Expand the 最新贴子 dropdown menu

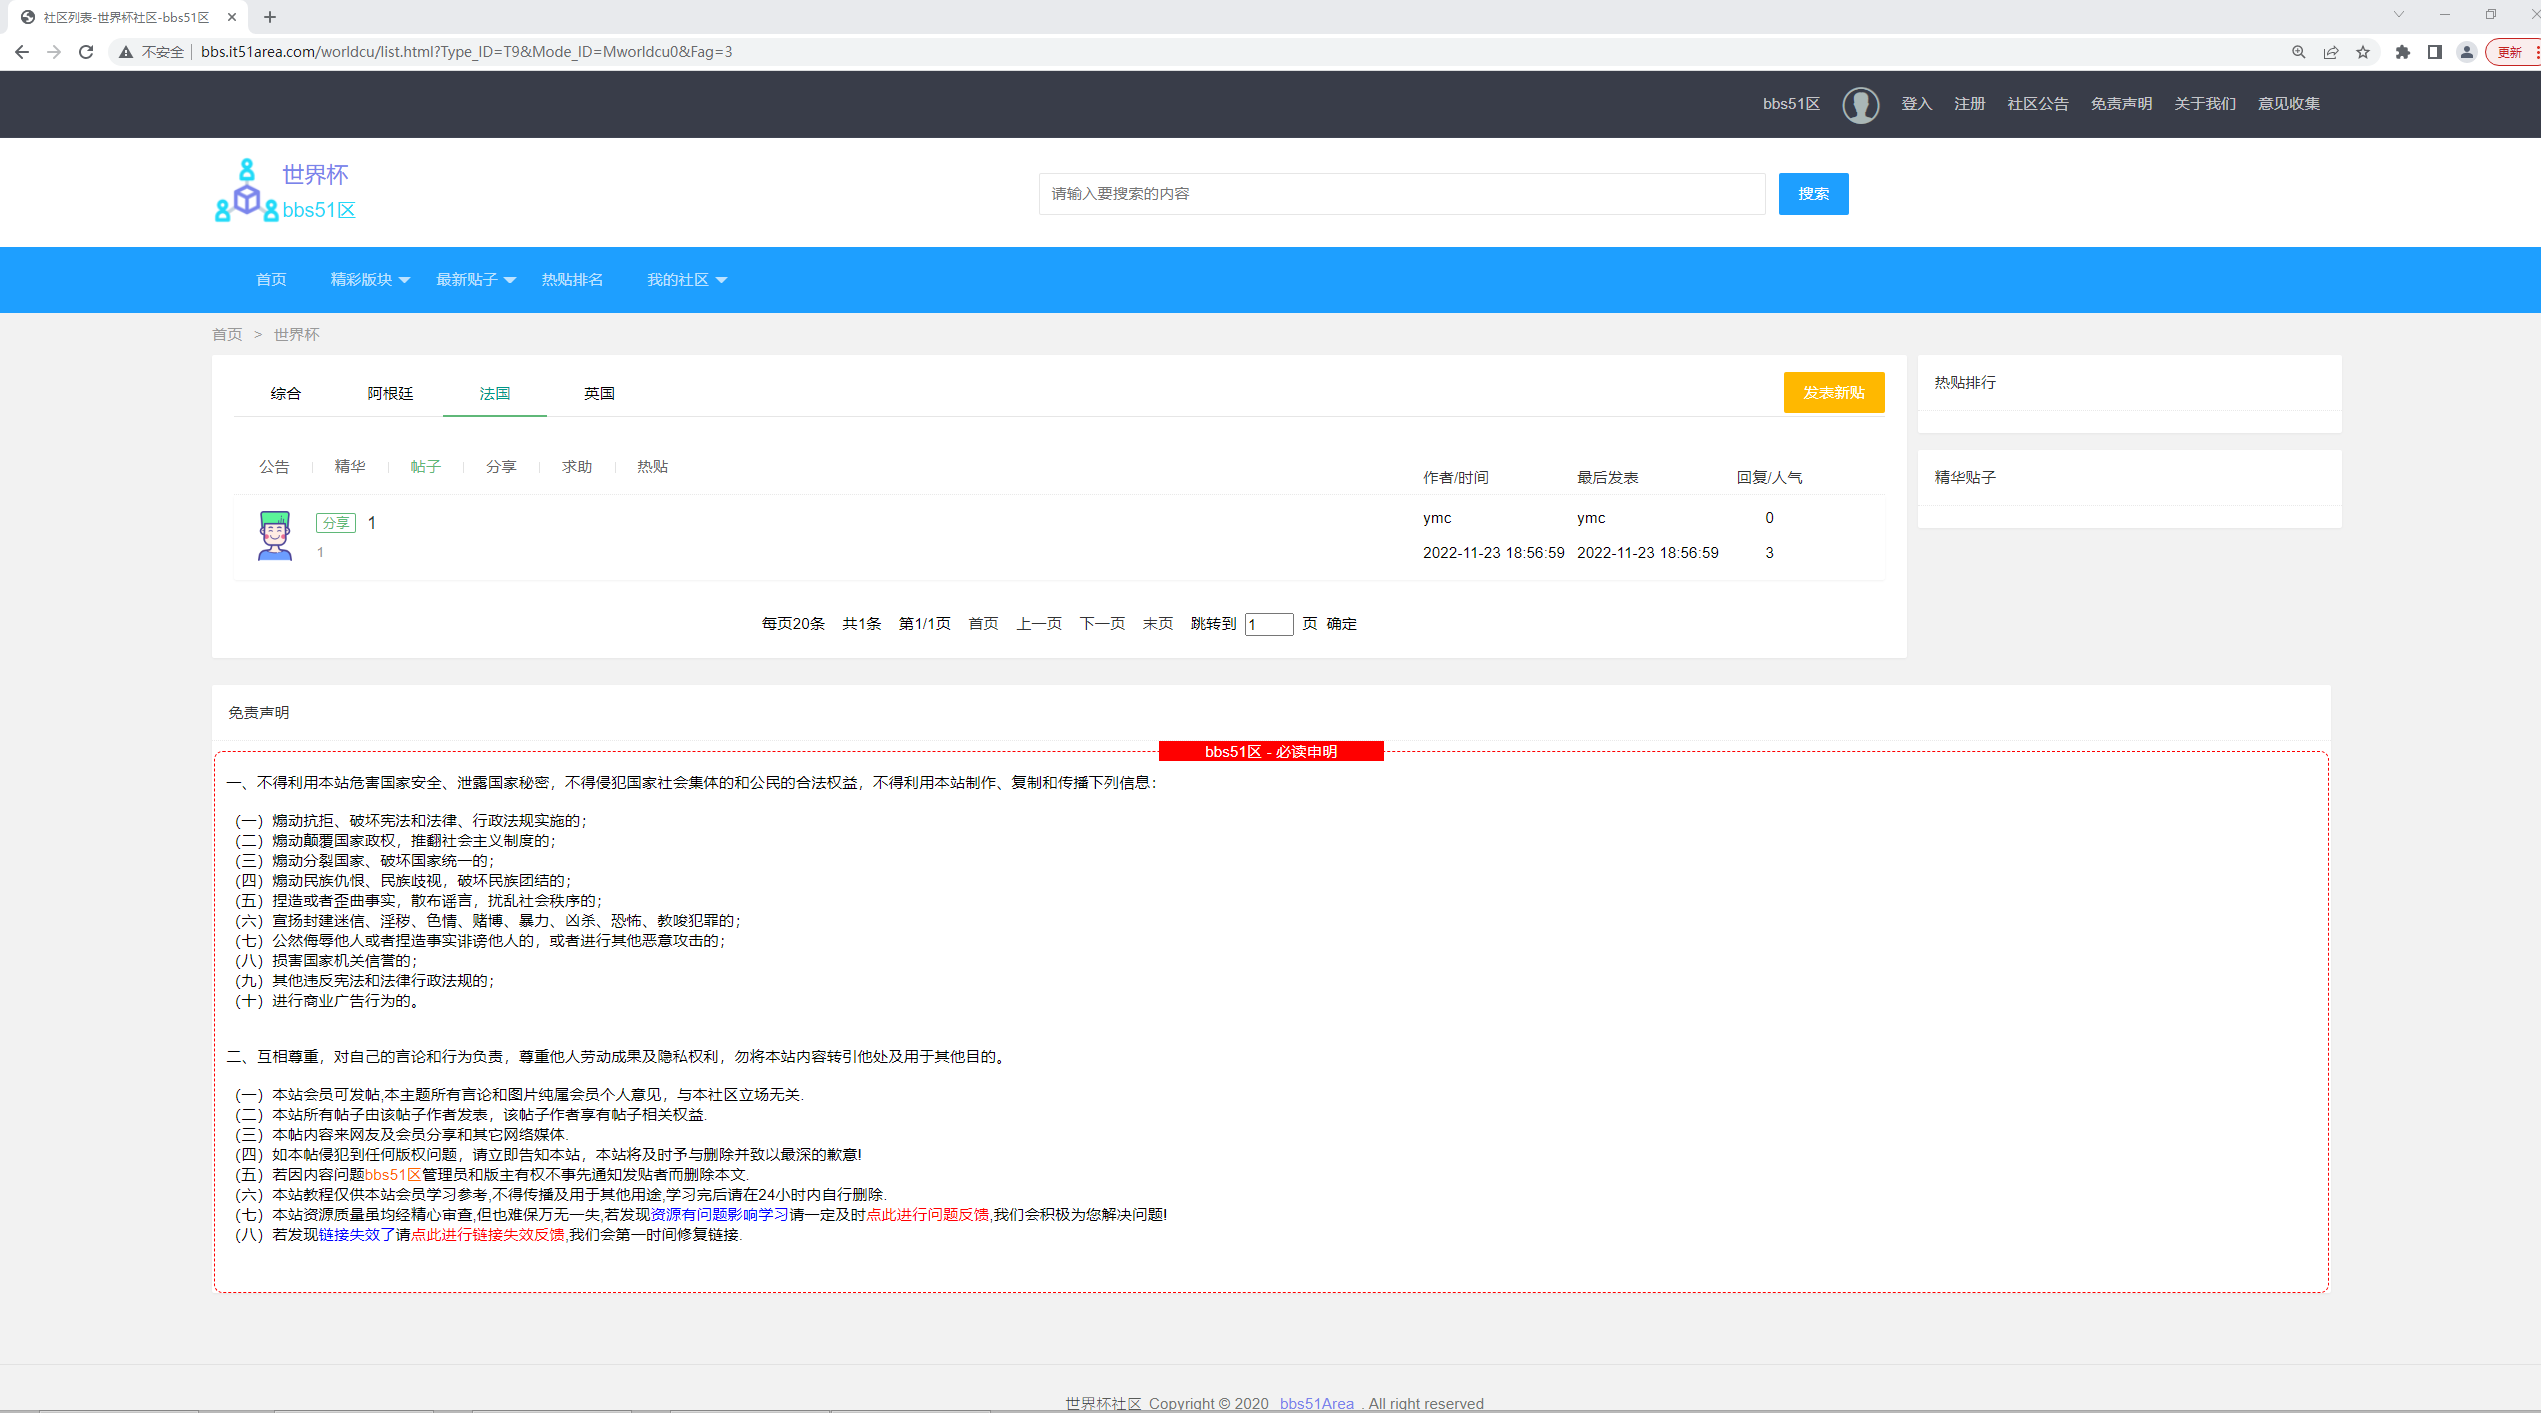pos(476,280)
